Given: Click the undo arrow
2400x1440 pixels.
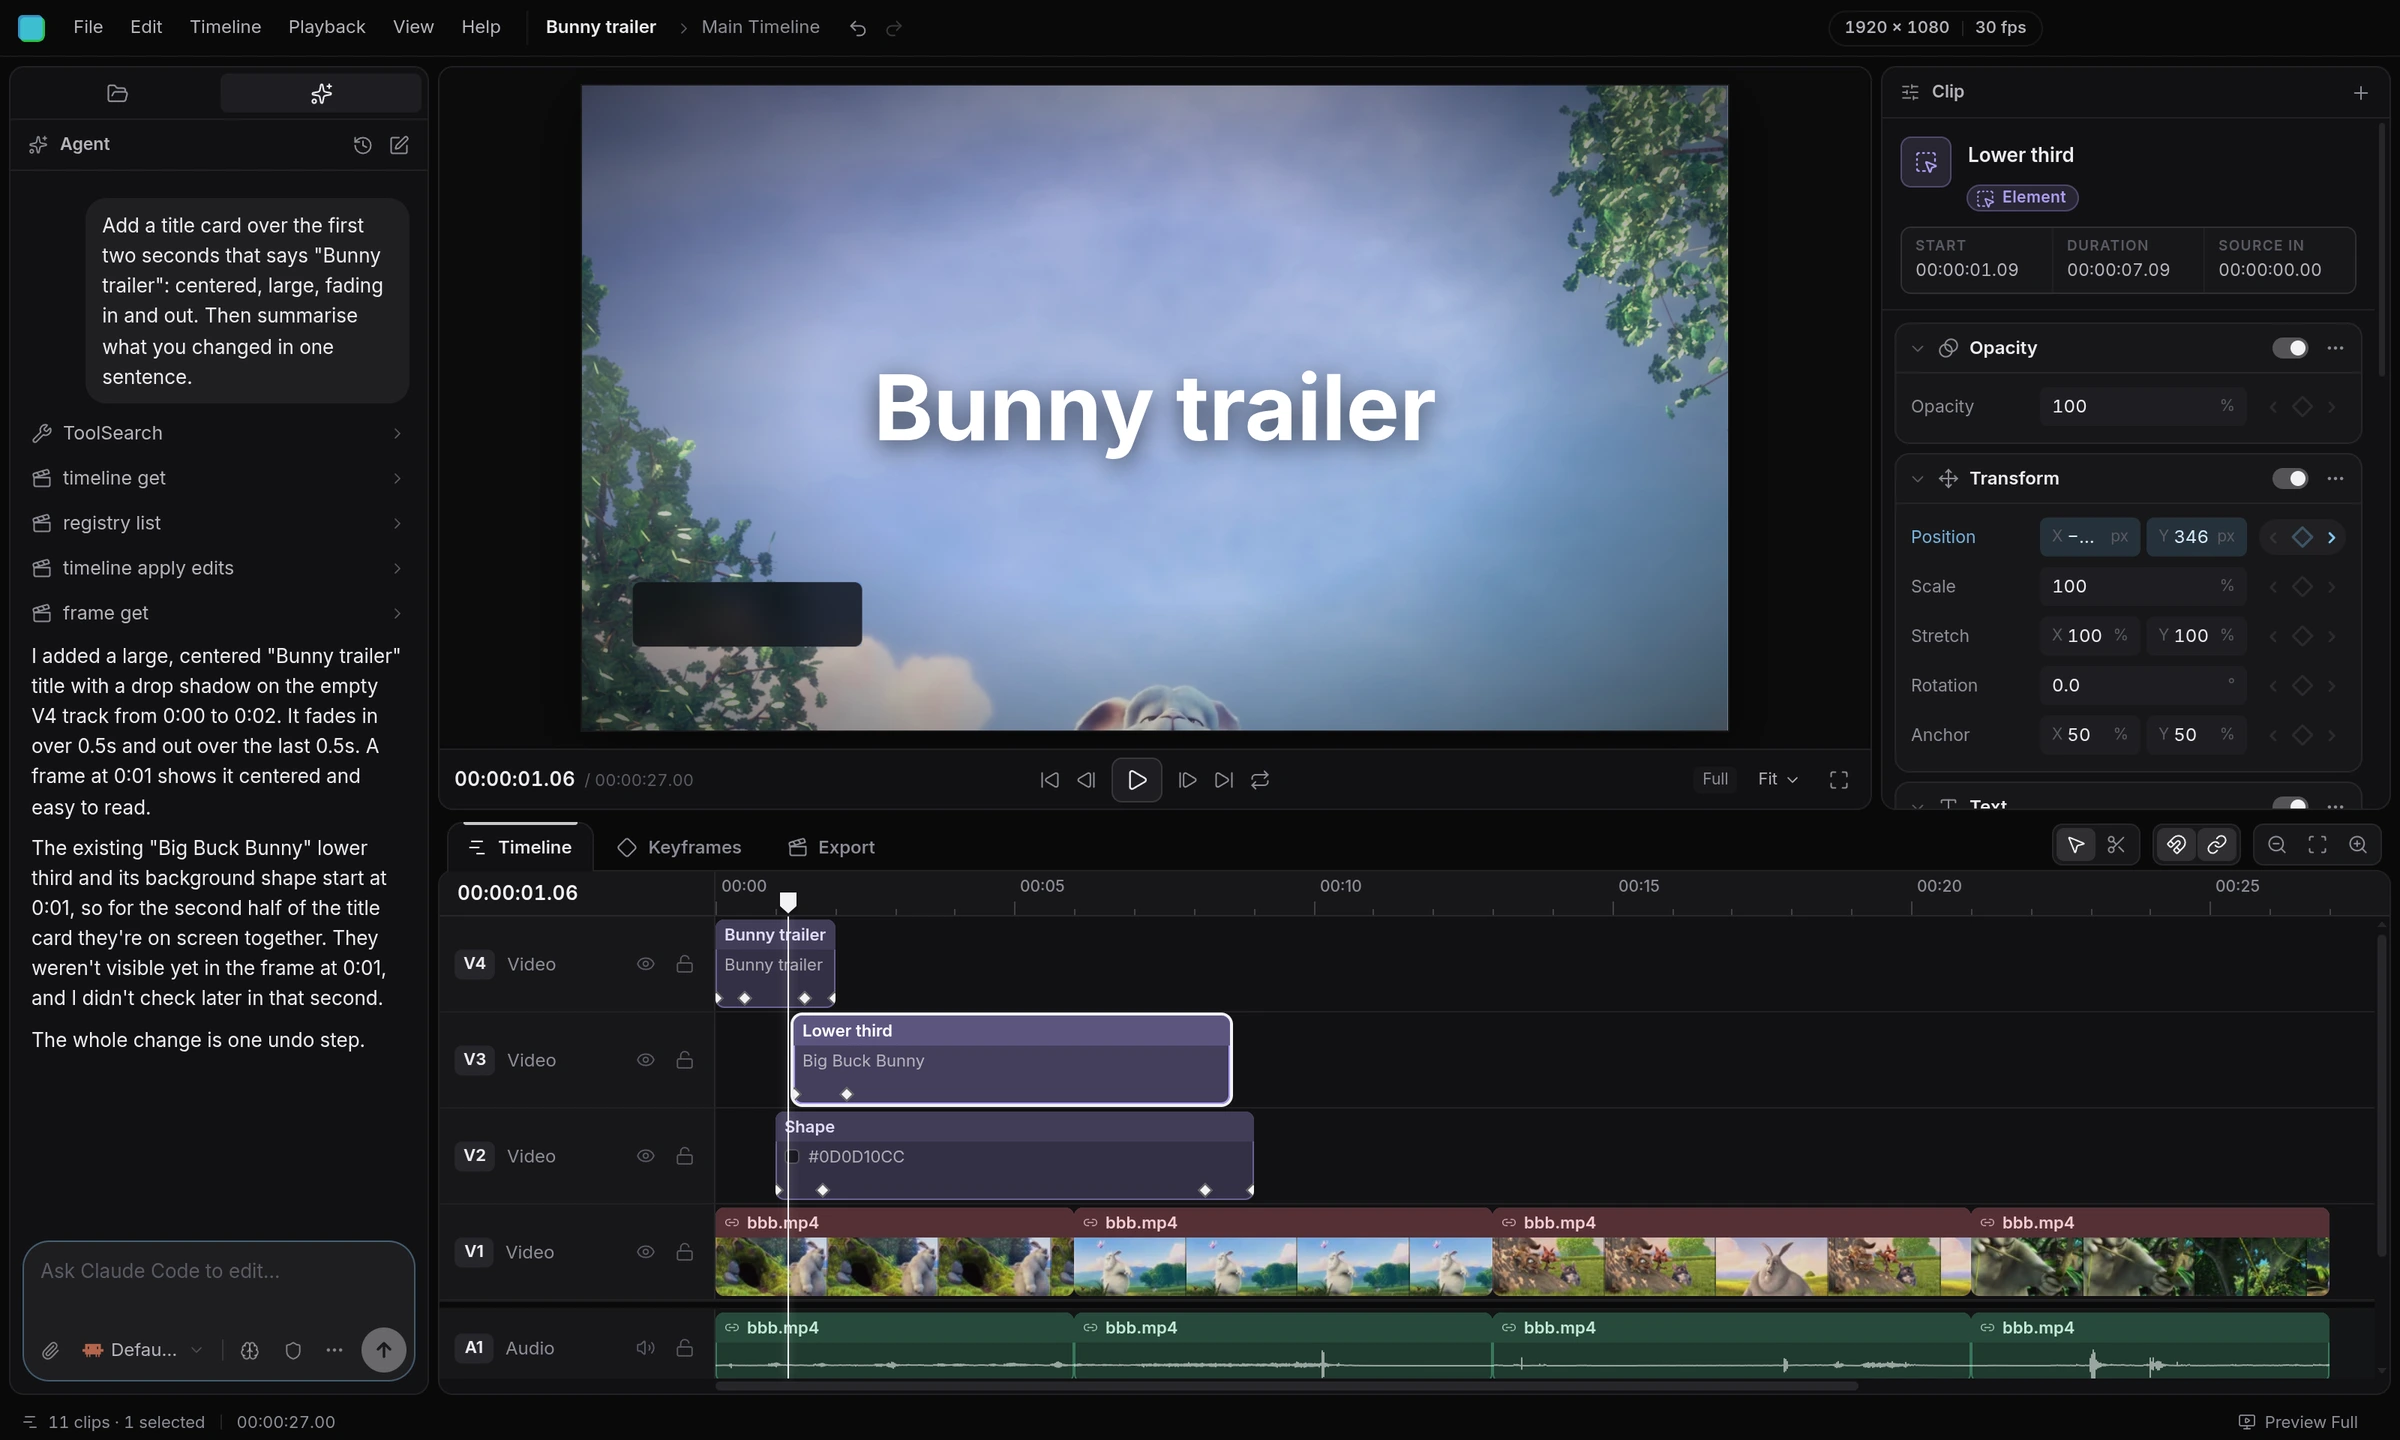Looking at the screenshot, I should (x=857, y=28).
